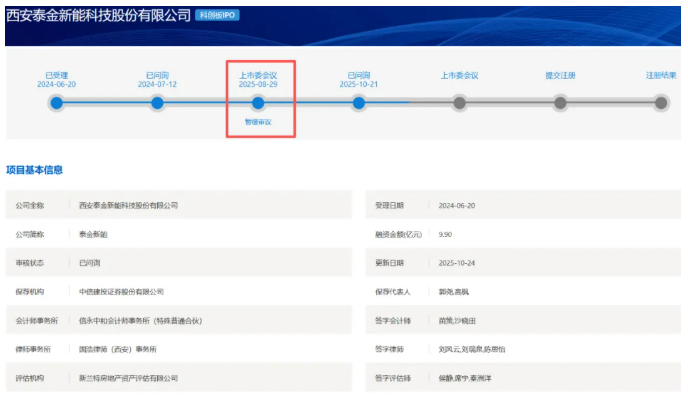This screenshot has width=688, height=400.
Task: Click the law firm 国浩律师（西安）事务所
Action: coord(117,349)
